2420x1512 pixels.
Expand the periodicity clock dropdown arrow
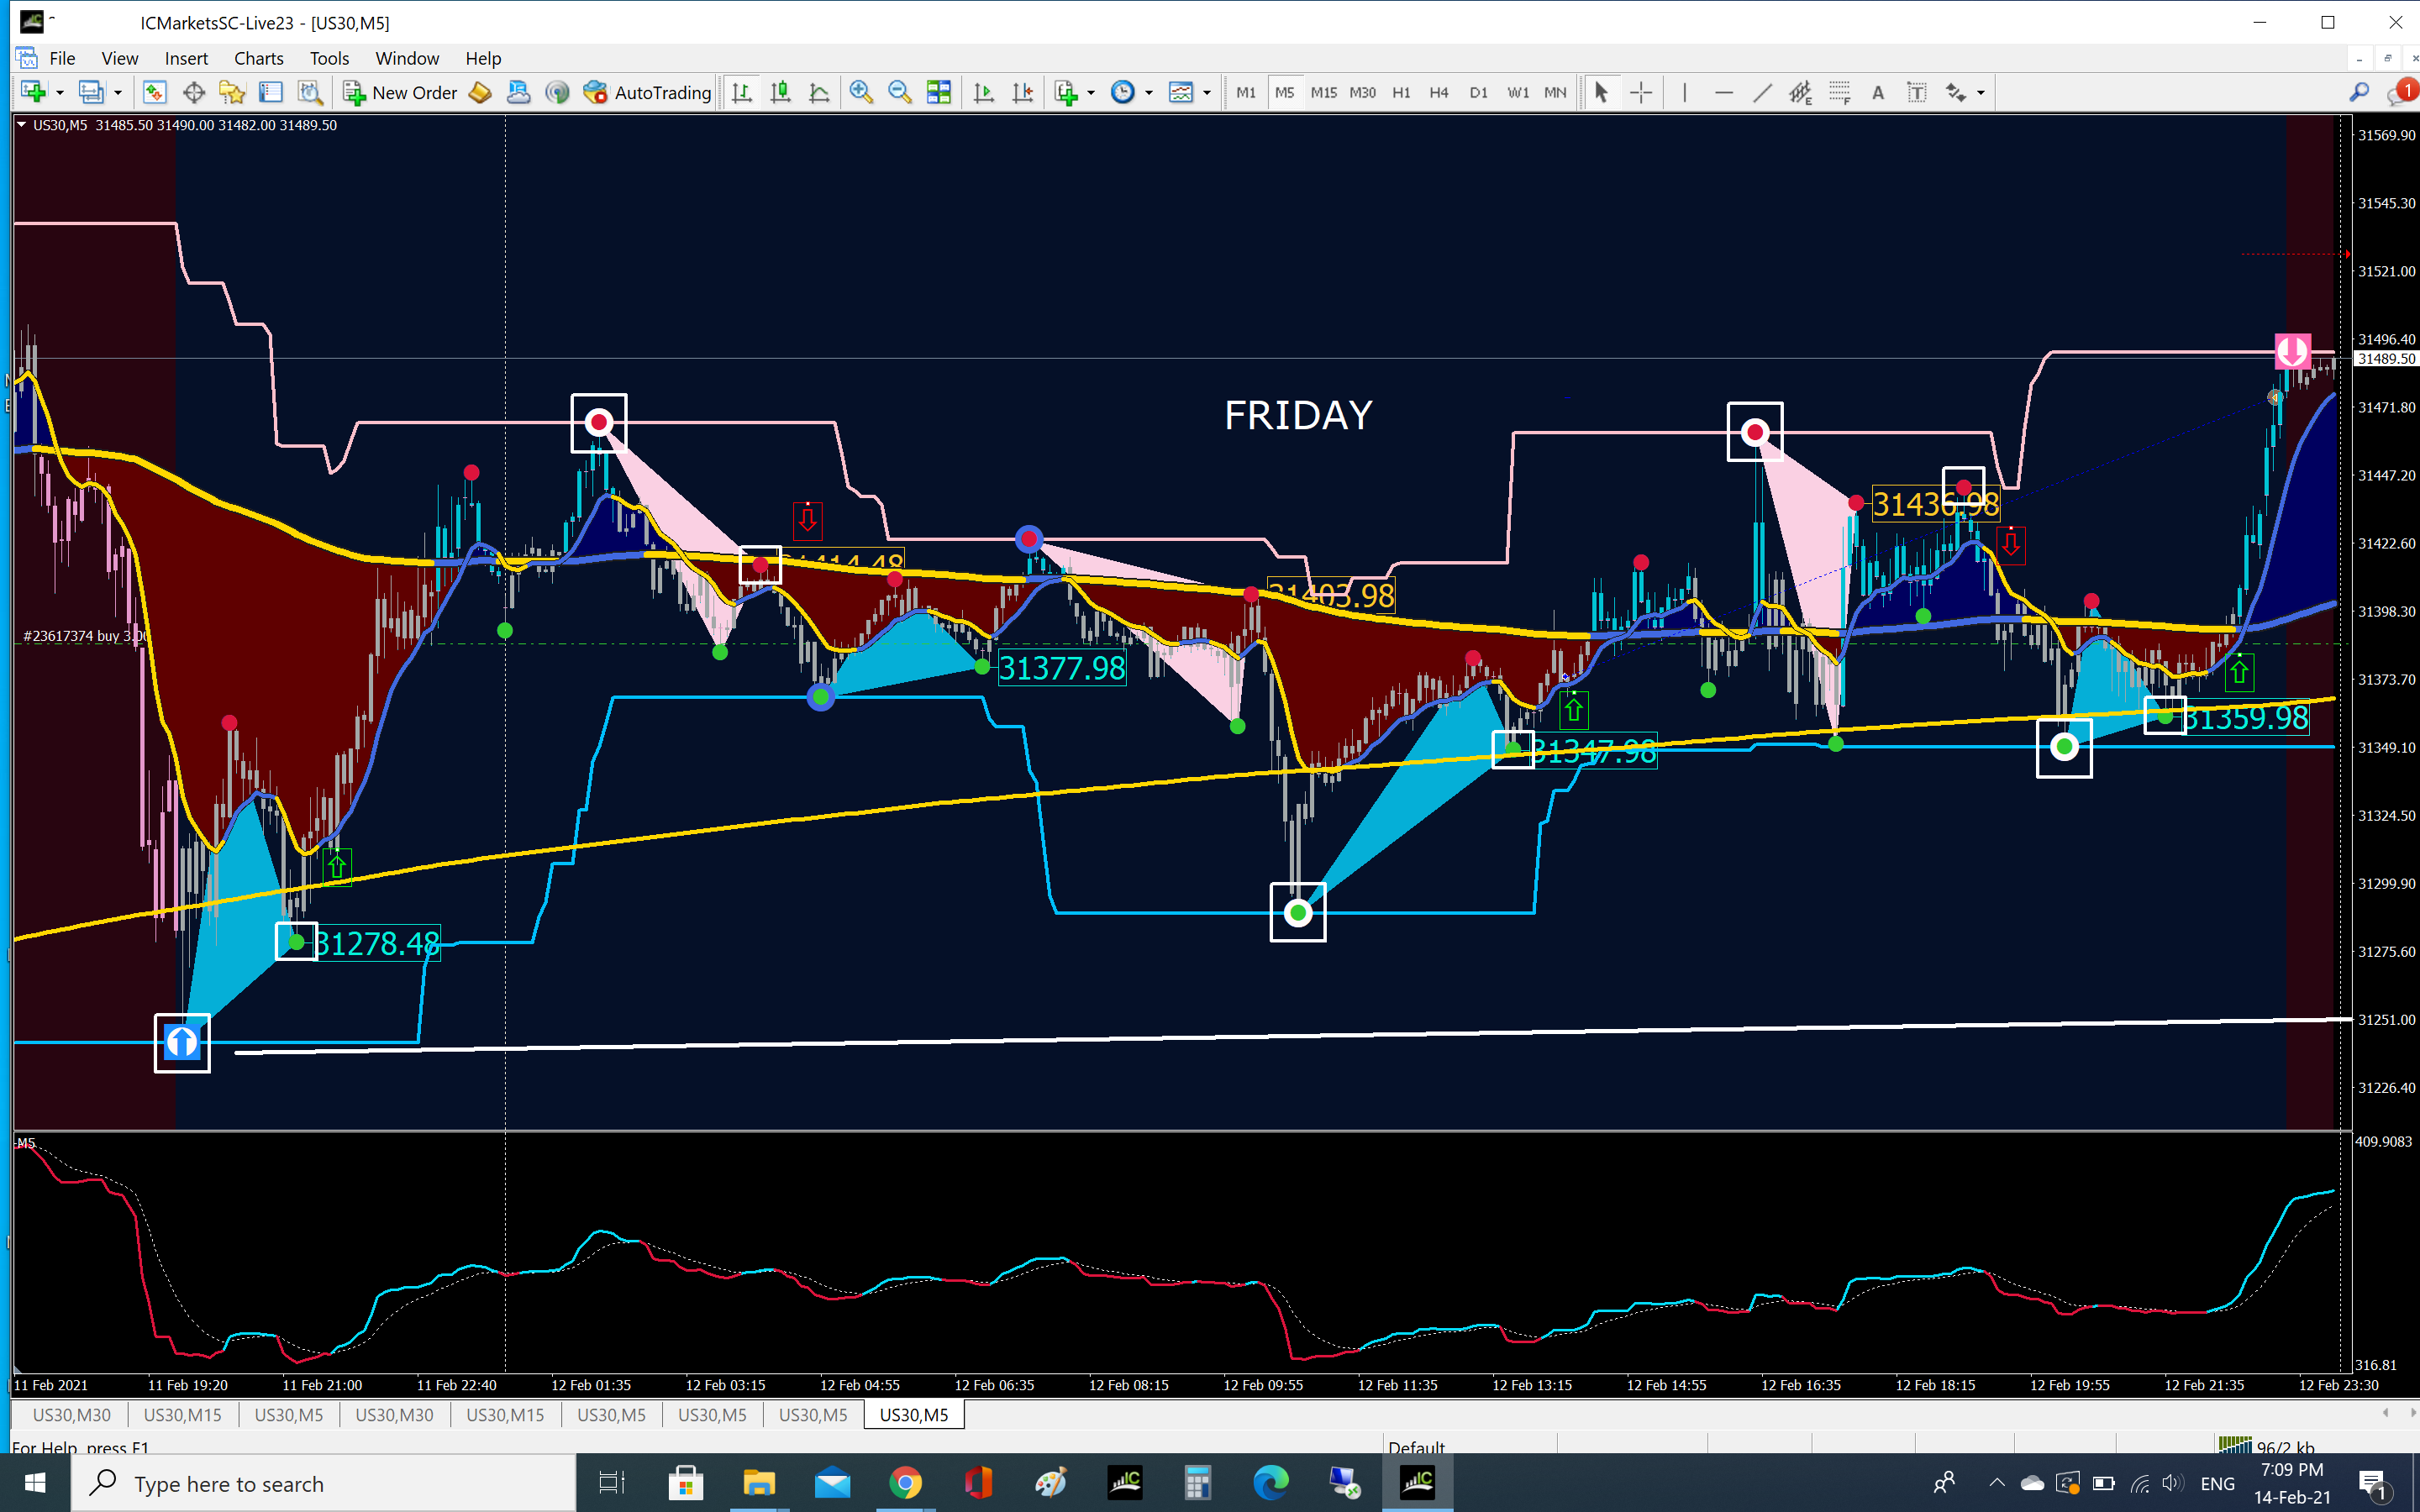click(x=1149, y=92)
